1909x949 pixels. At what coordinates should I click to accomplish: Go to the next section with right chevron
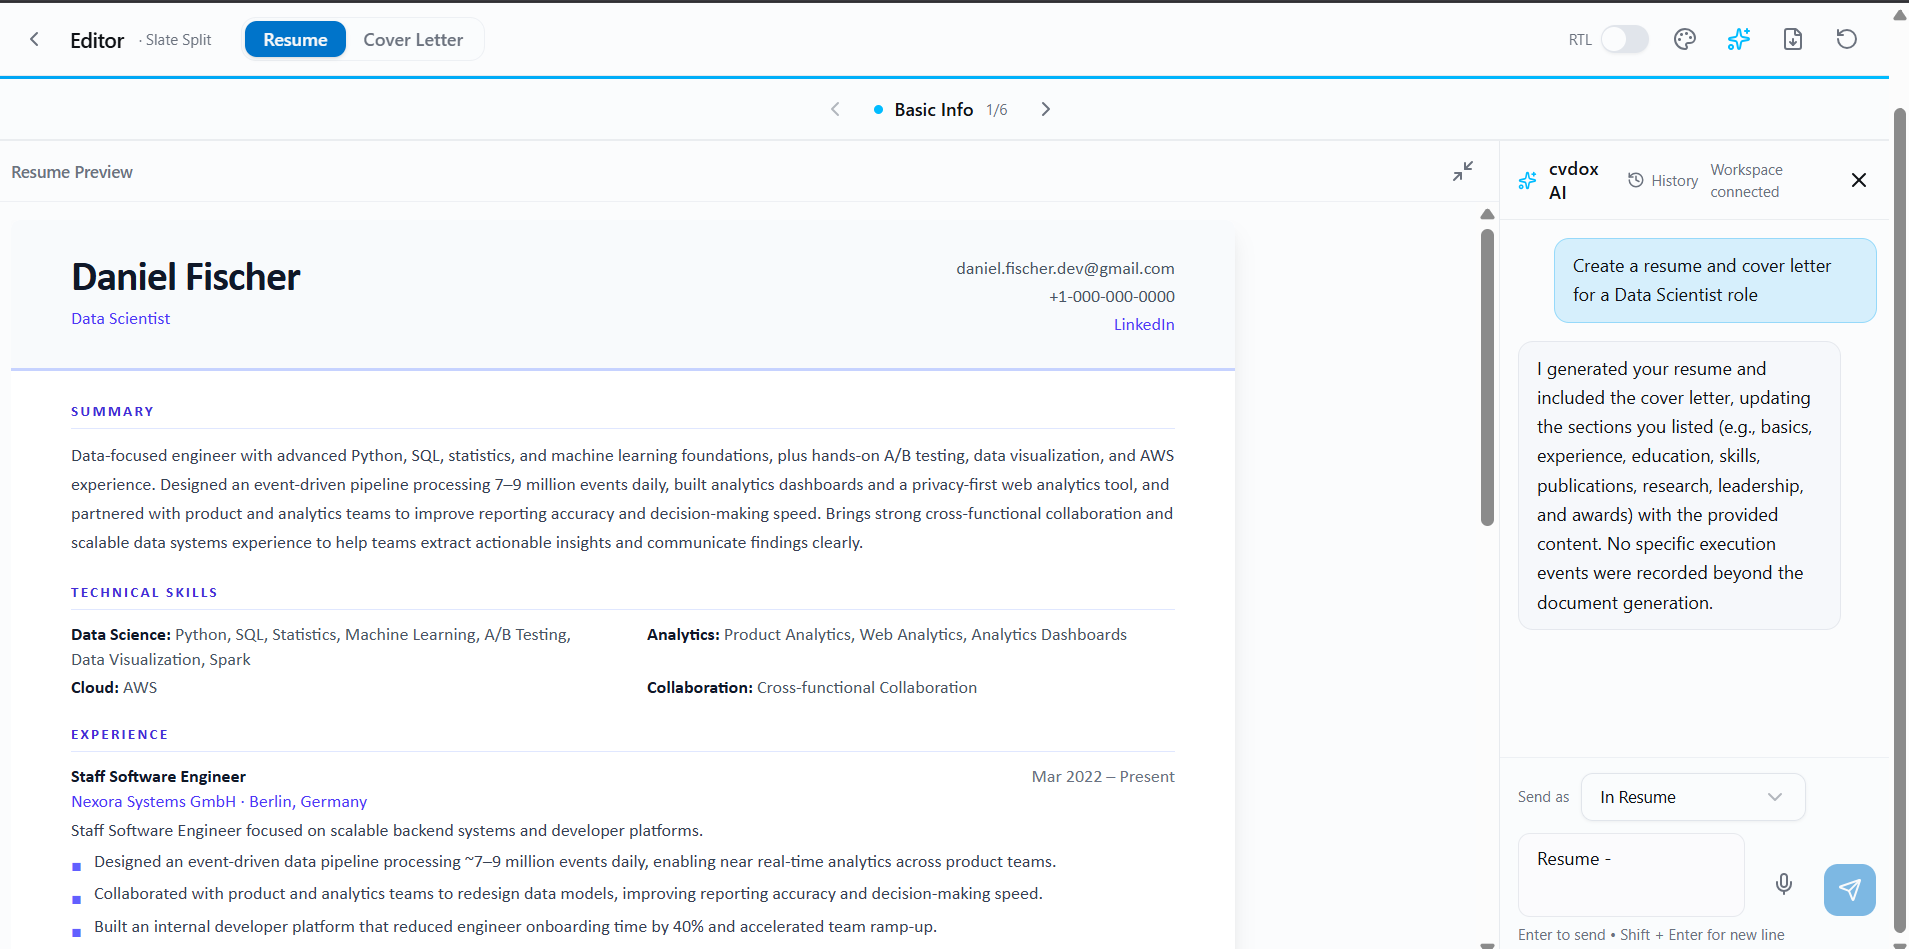(x=1046, y=109)
